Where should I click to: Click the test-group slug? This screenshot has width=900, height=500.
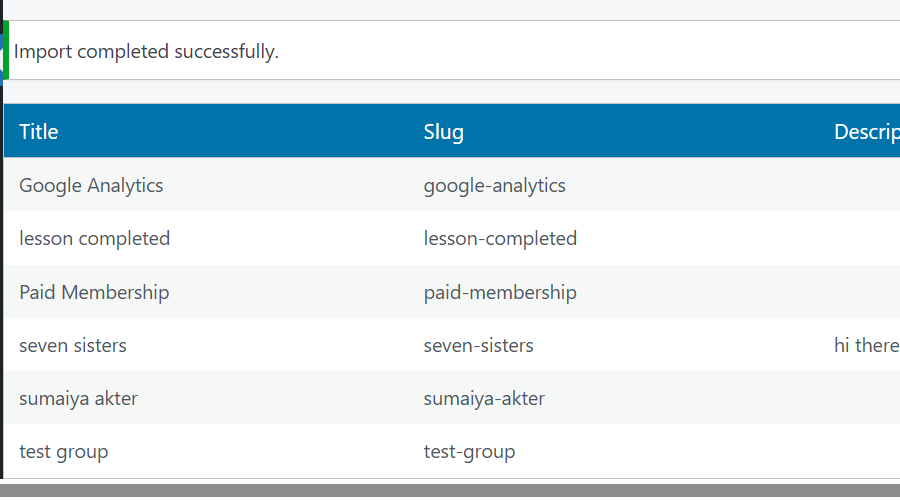(469, 452)
